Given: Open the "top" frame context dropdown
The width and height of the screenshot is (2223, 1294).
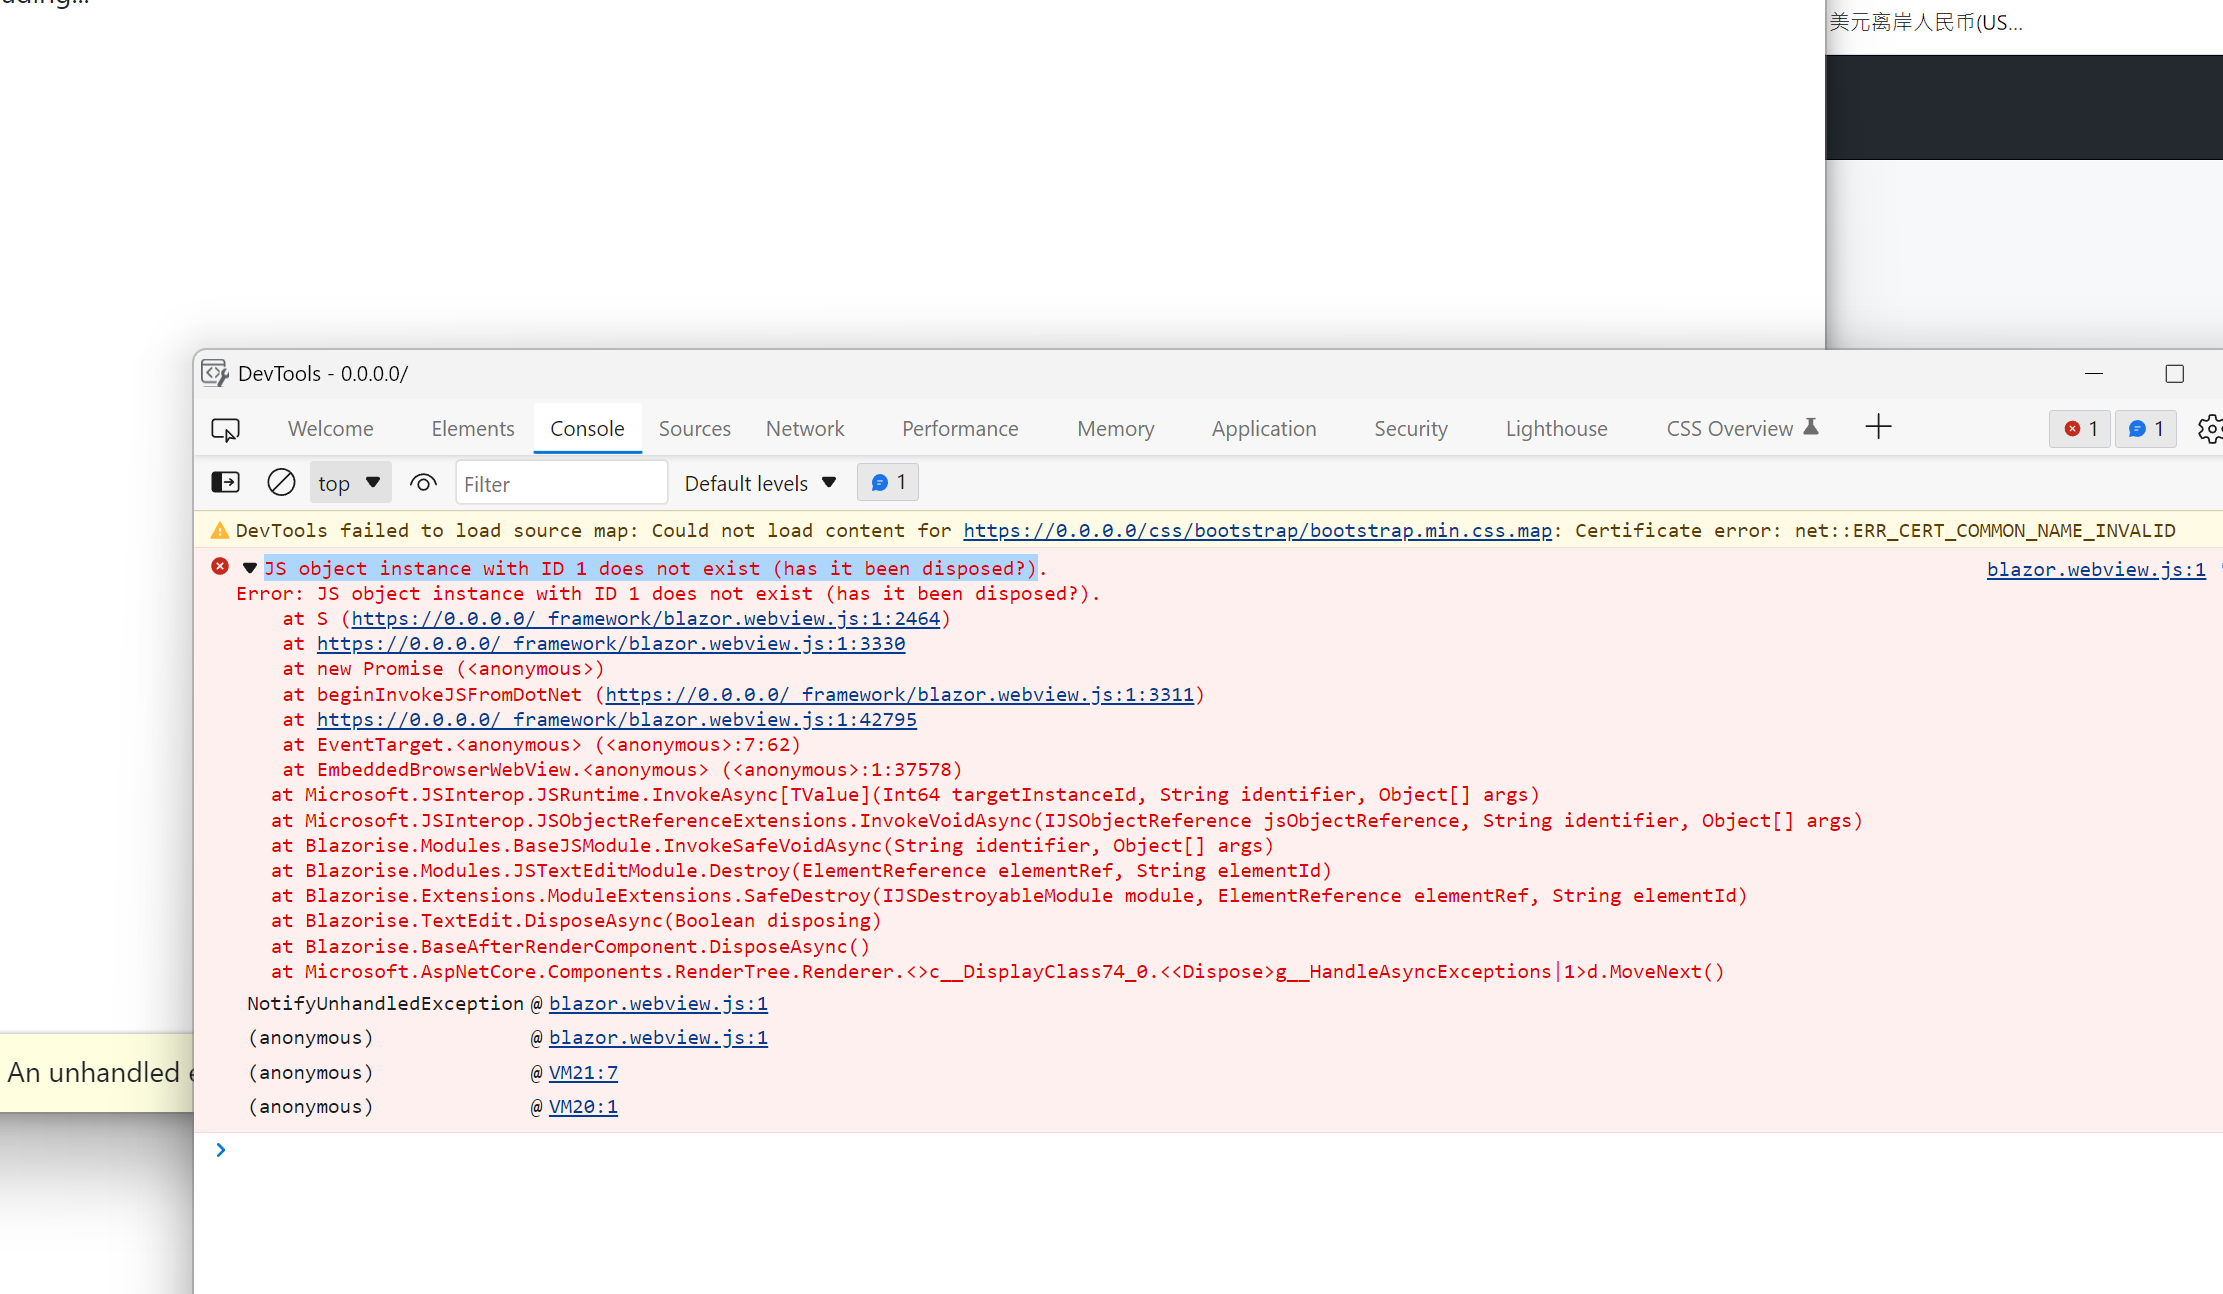Looking at the screenshot, I should click(x=349, y=482).
